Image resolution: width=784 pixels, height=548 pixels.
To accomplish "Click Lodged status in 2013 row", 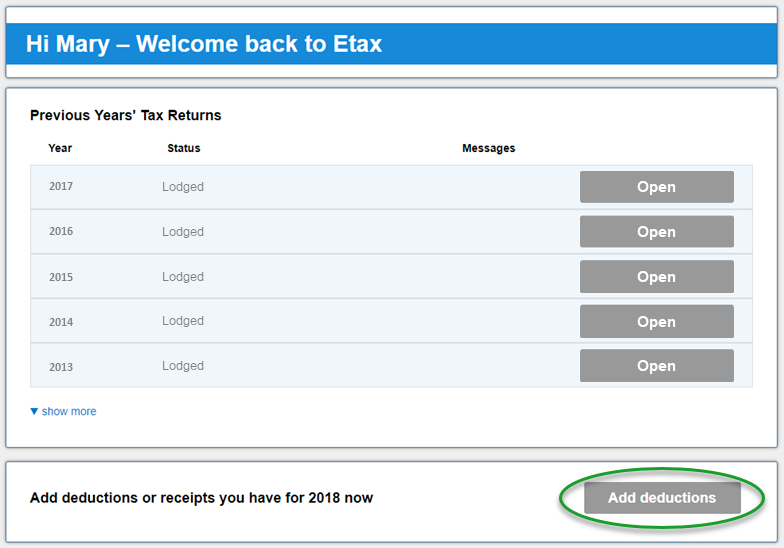I will pyautogui.click(x=183, y=366).
